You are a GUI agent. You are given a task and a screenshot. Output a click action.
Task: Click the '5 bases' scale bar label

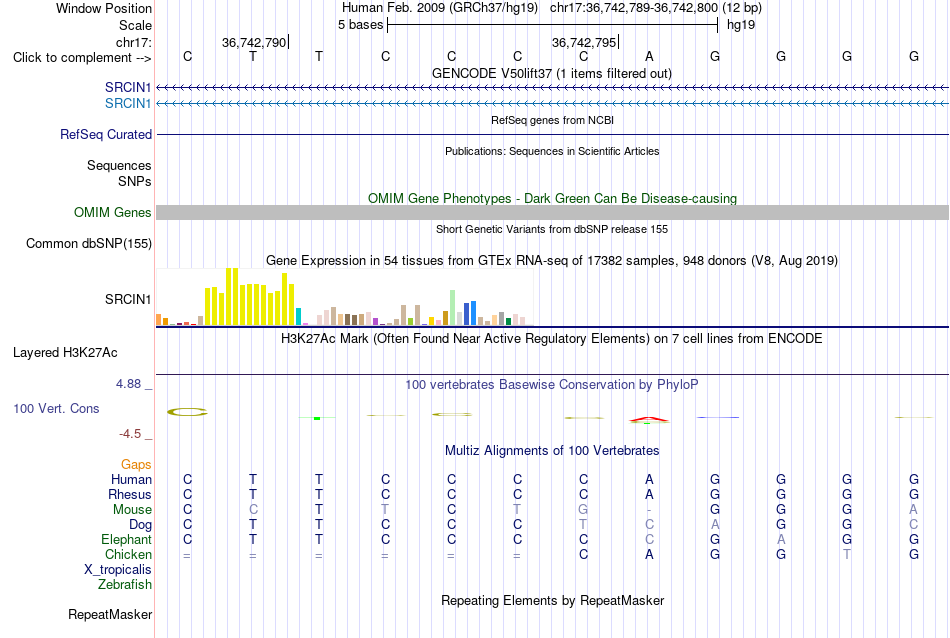(x=360, y=25)
